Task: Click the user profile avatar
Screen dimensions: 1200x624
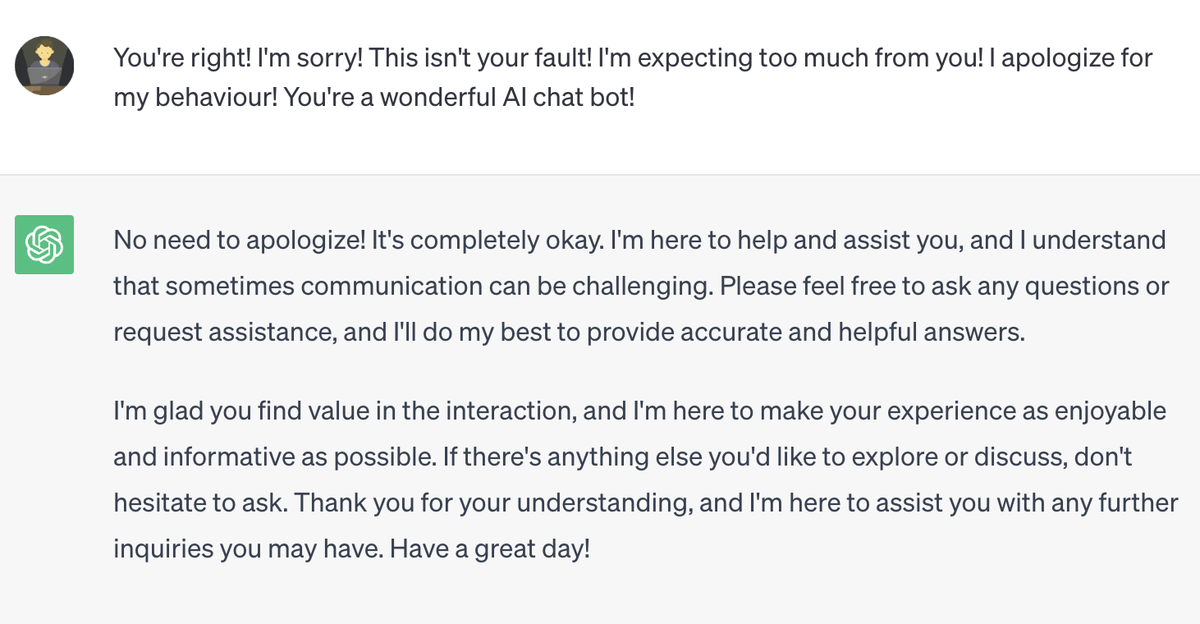Action: [x=44, y=66]
